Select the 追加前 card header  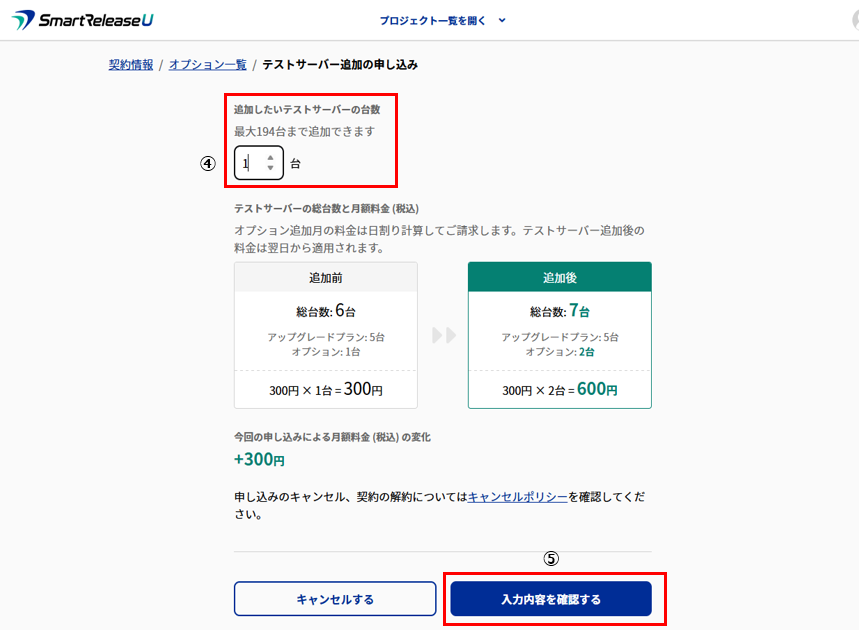[x=326, y=277]
